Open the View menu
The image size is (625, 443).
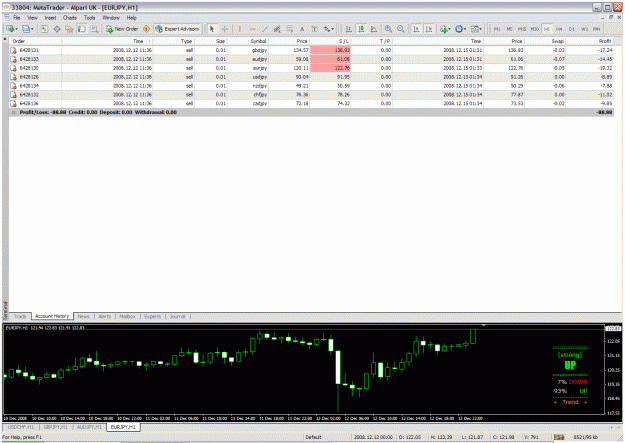click(32, 18)
